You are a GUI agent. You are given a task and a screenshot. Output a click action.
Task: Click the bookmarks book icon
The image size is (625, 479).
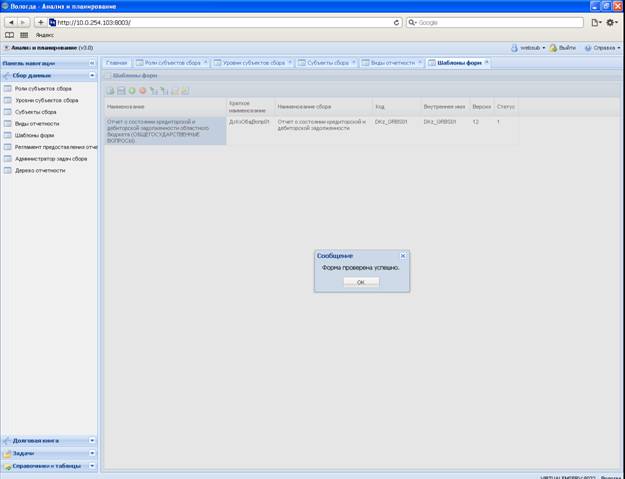[10, 35]
